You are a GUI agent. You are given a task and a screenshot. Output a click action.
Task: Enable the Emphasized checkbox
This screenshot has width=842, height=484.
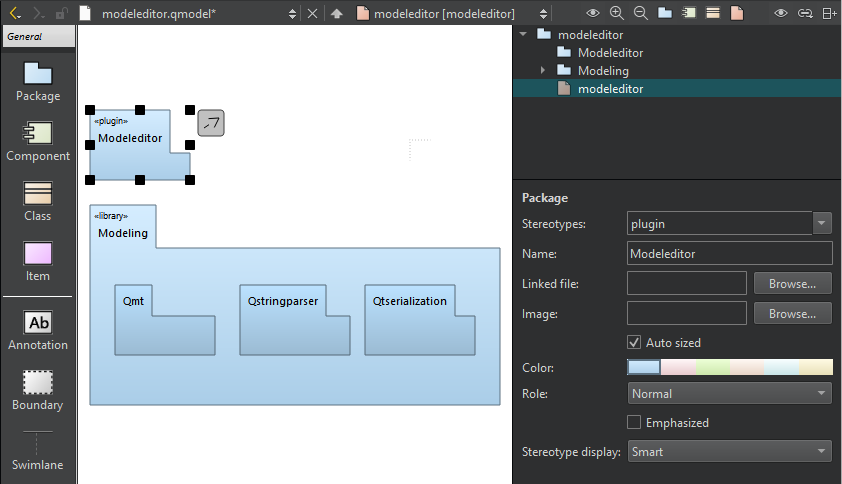click(x=634, y=422)
